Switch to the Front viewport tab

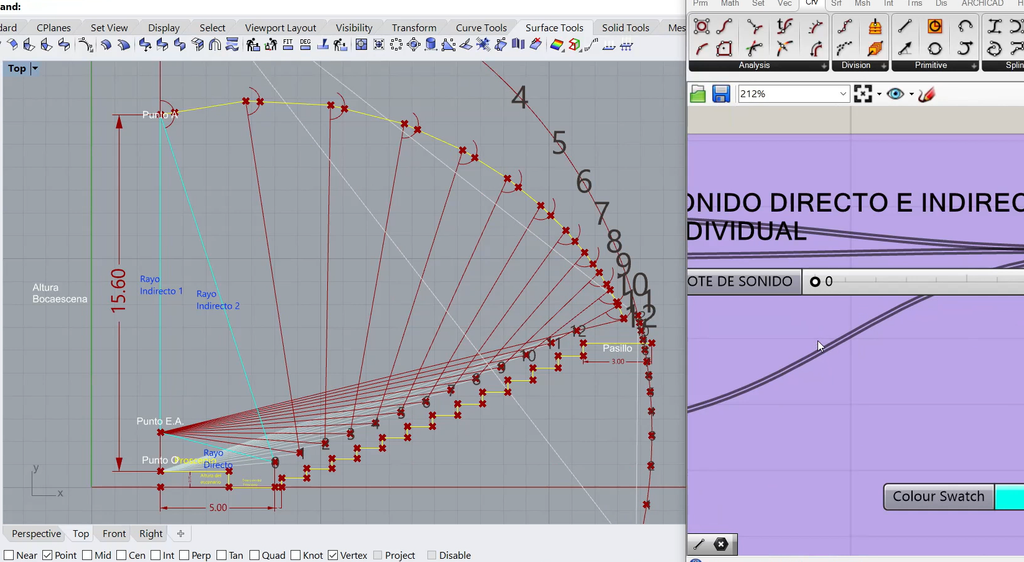click(x=114, y=533)
